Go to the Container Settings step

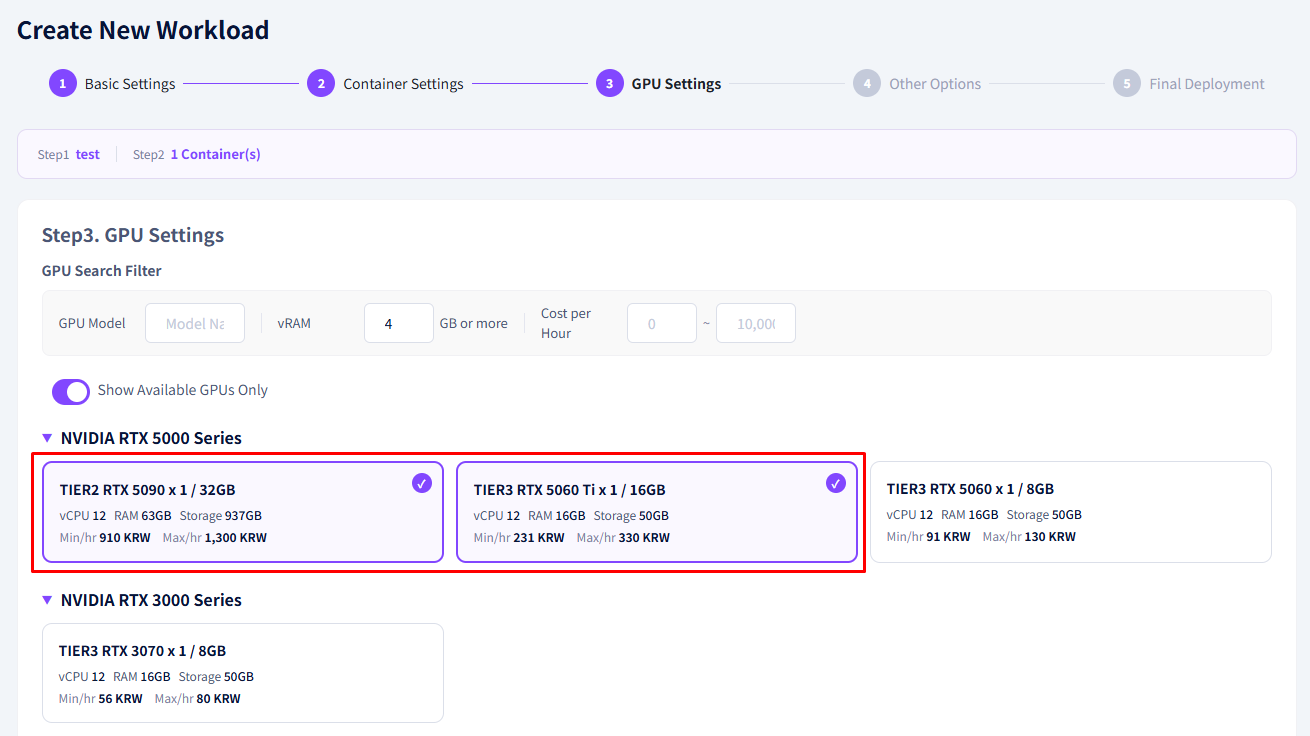(403, 84)
